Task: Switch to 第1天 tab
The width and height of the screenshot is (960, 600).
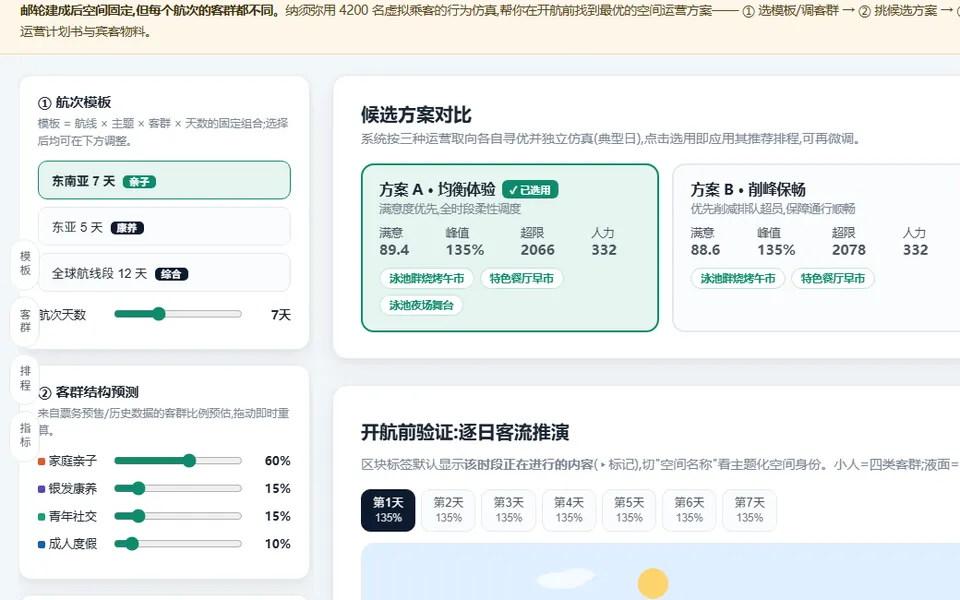Action: [388, 510]
